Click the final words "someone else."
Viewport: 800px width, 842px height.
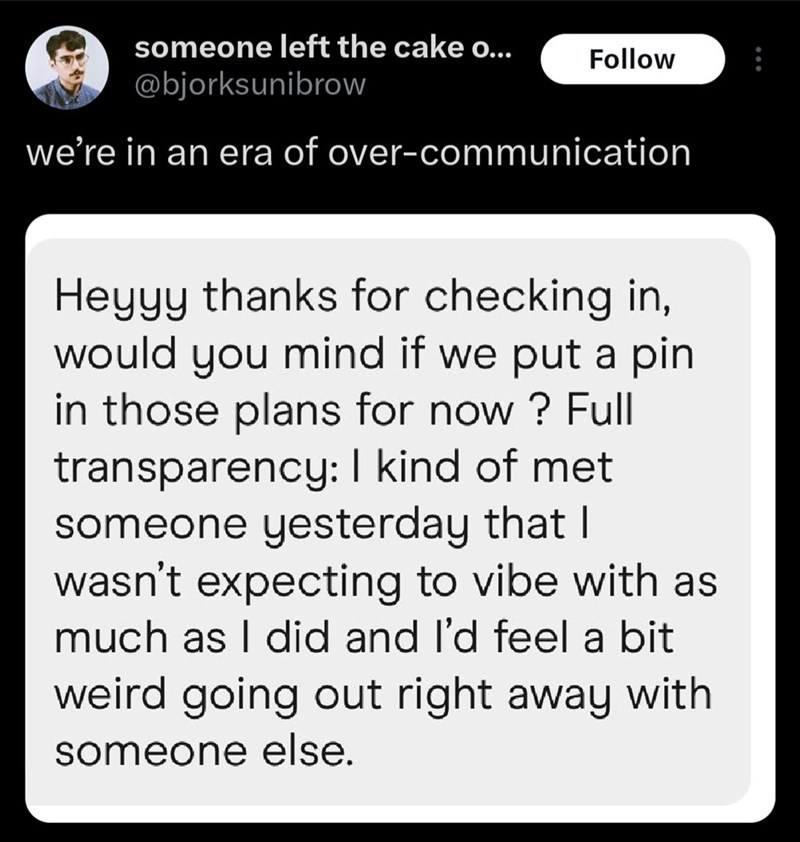205,751
